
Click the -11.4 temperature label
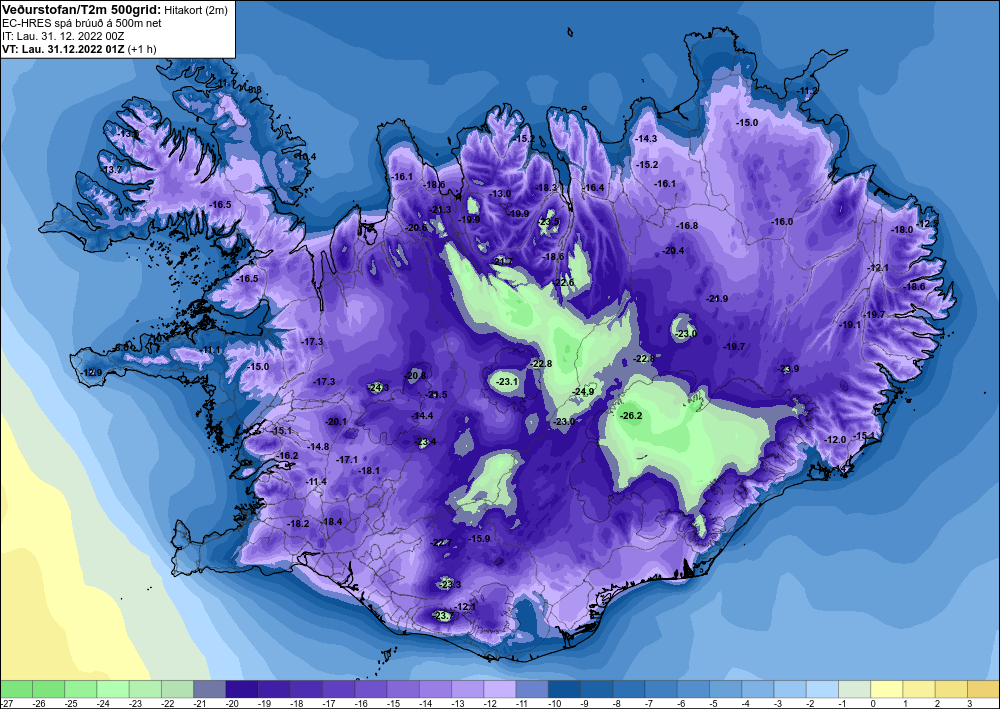[x=316, y=481]
